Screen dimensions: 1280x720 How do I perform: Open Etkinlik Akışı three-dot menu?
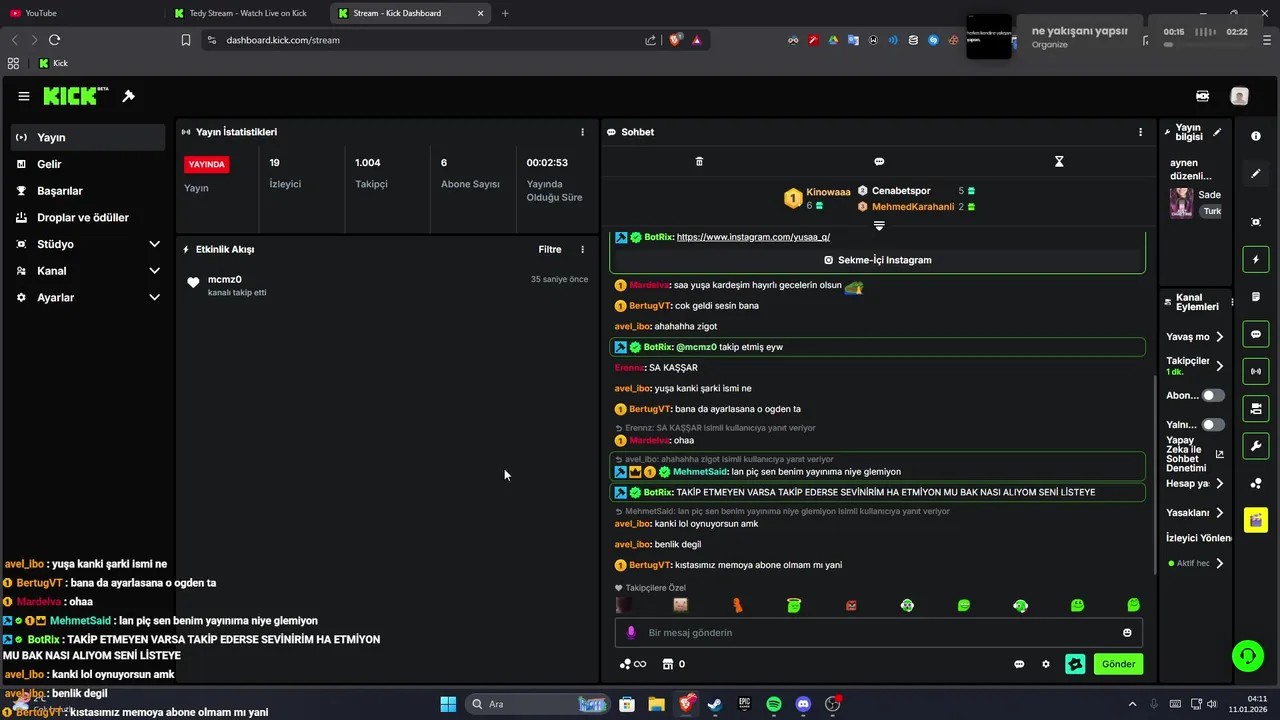coord(583,249)
